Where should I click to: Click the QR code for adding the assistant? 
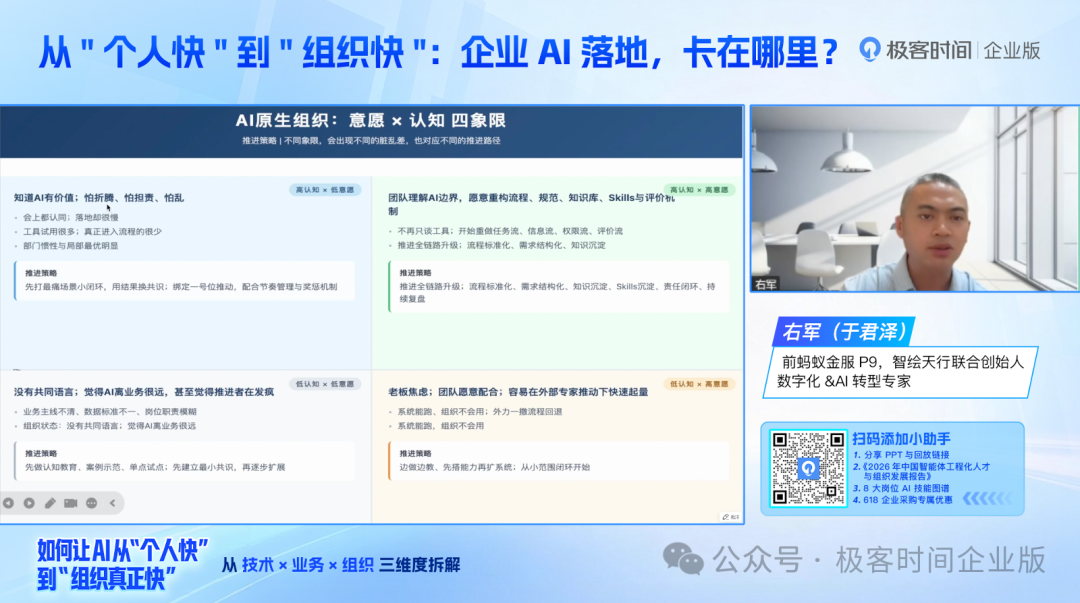coord(808,469)
